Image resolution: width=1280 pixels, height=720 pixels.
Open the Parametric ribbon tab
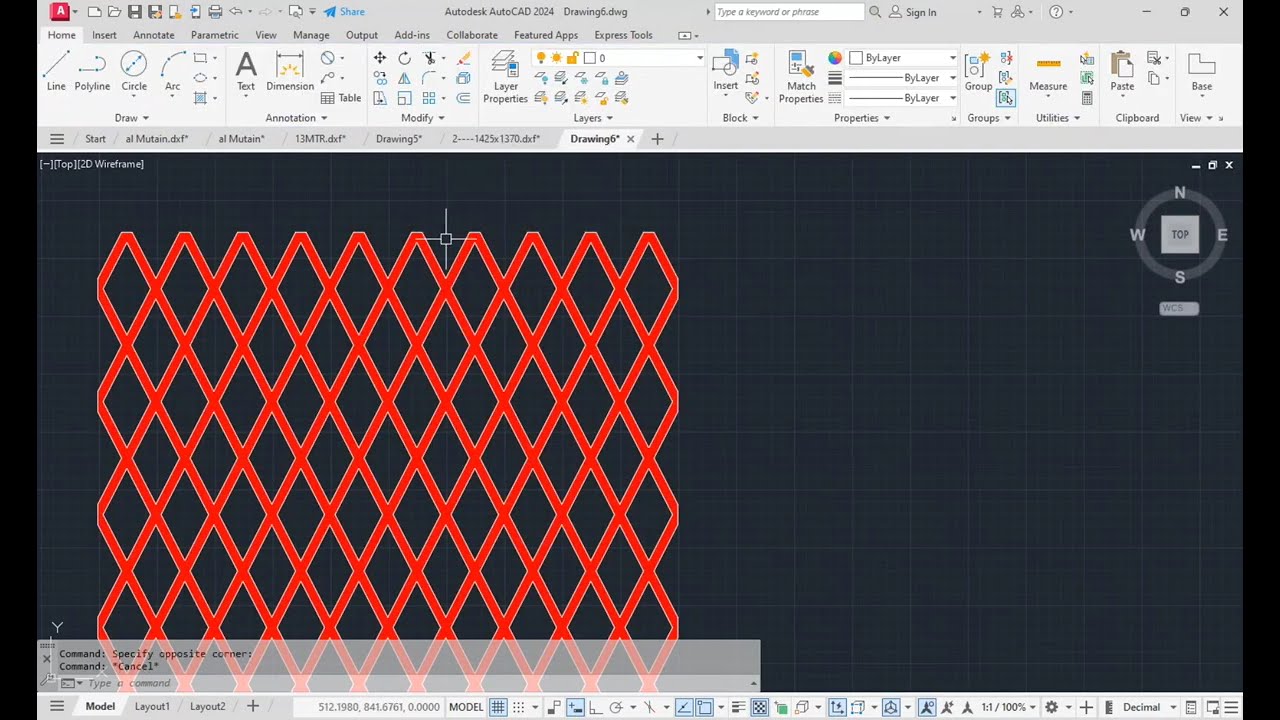click(215, 35)
